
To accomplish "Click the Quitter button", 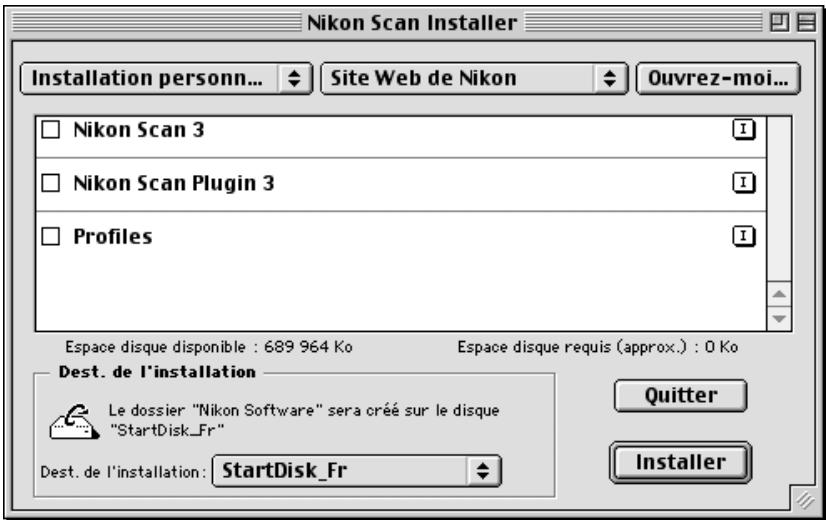I will tap(681, 395).
